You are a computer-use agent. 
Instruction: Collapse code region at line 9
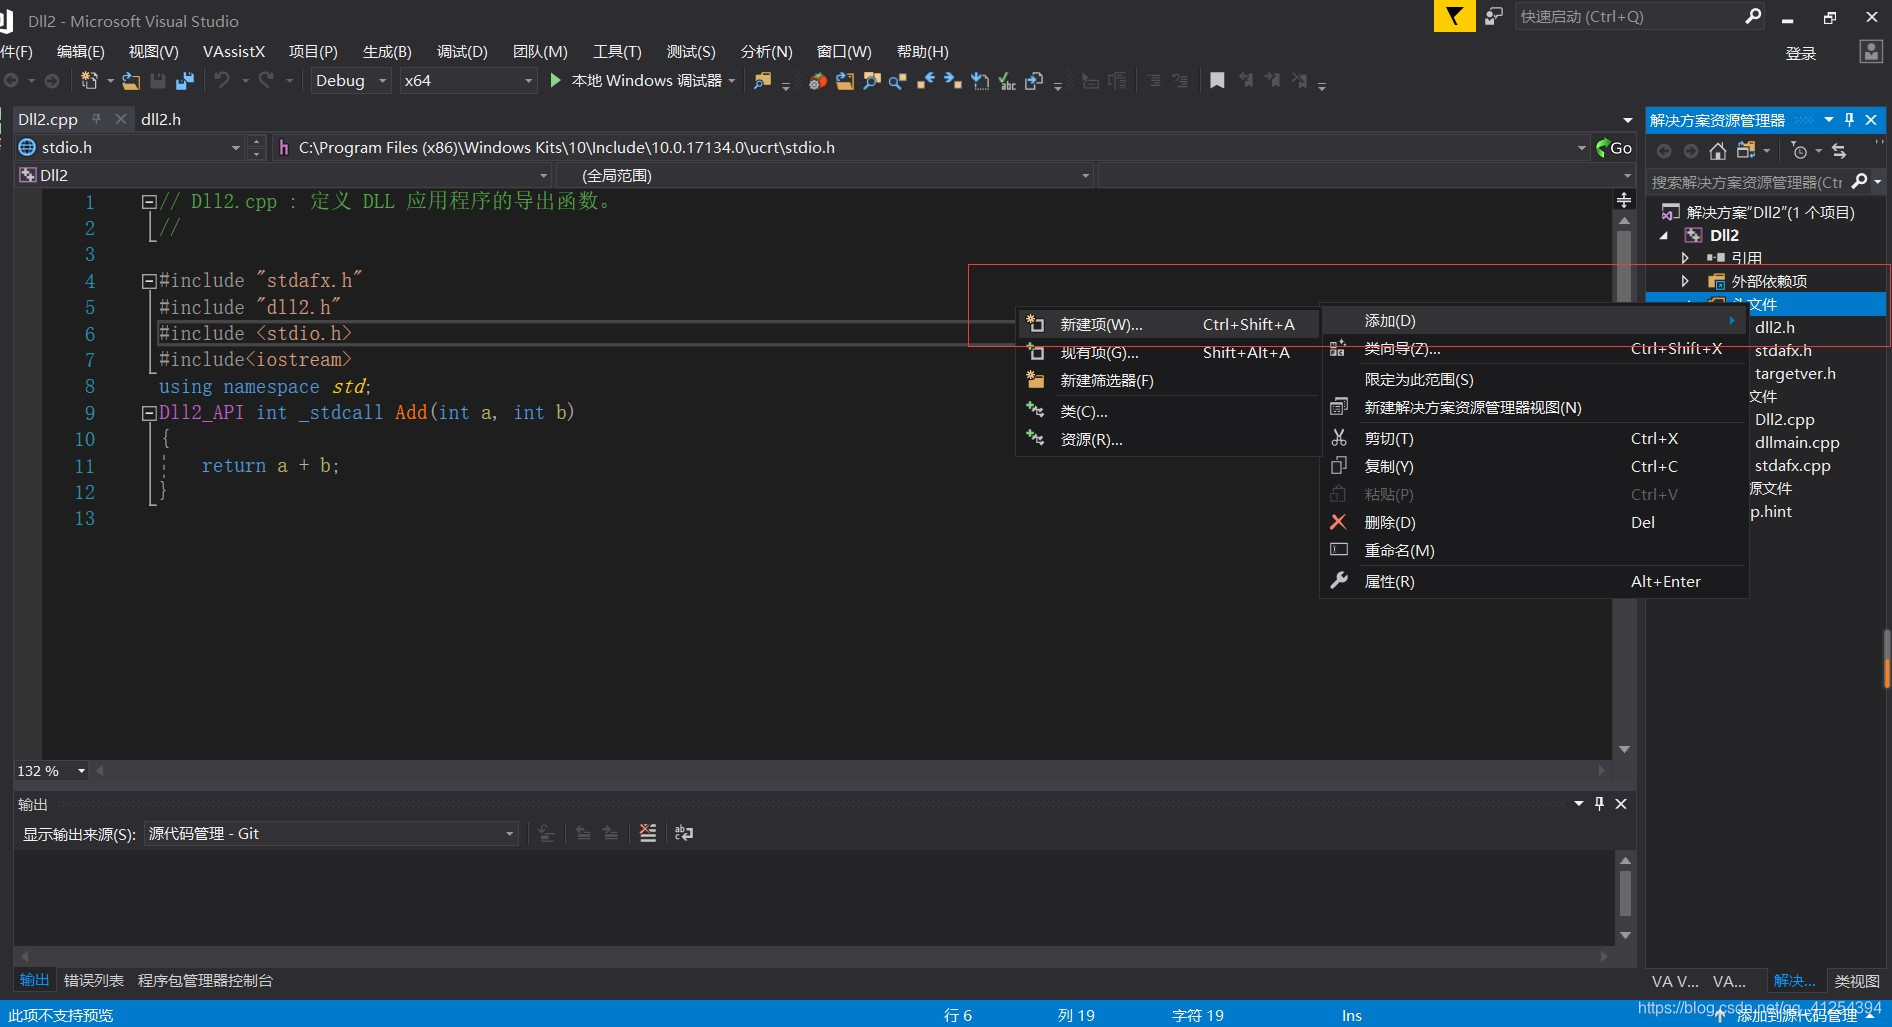click(x=149, y=413)
